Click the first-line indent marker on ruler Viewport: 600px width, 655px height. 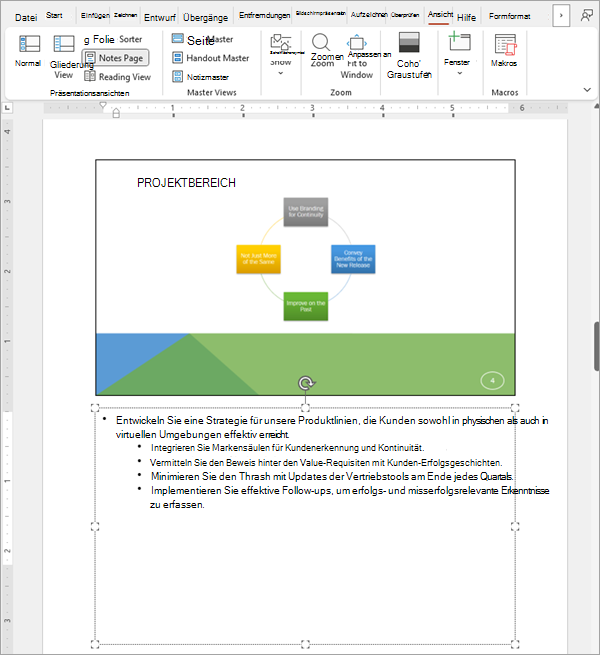tap(103, 105)
